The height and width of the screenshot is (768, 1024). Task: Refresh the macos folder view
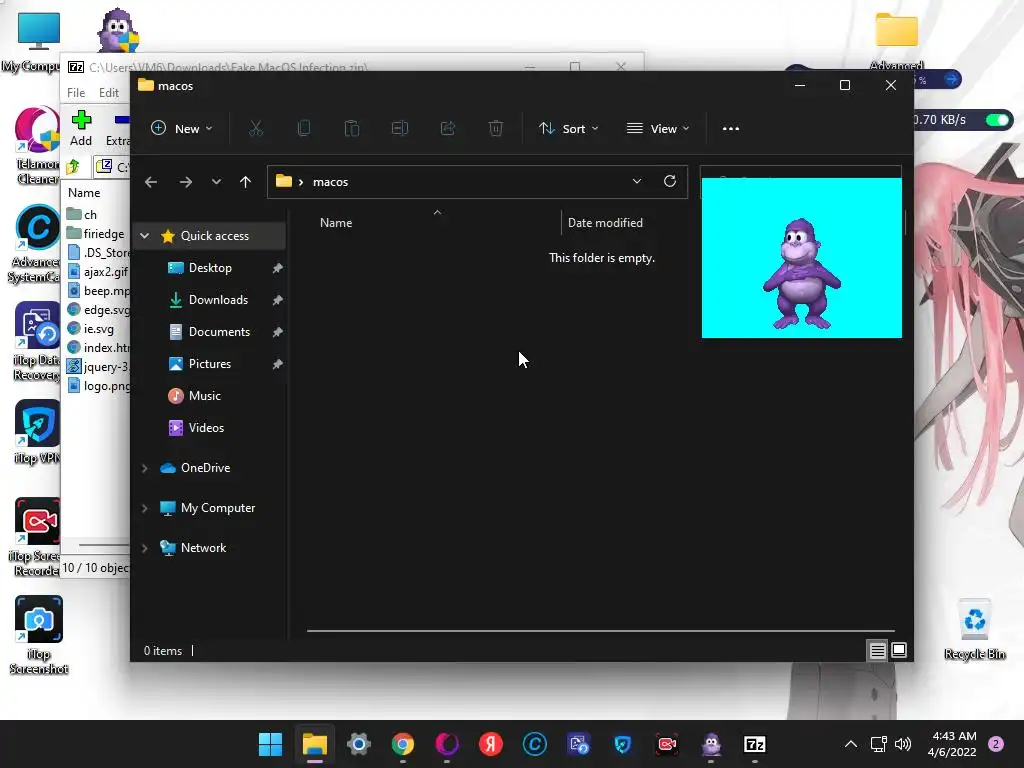click(x=669, y=182)
